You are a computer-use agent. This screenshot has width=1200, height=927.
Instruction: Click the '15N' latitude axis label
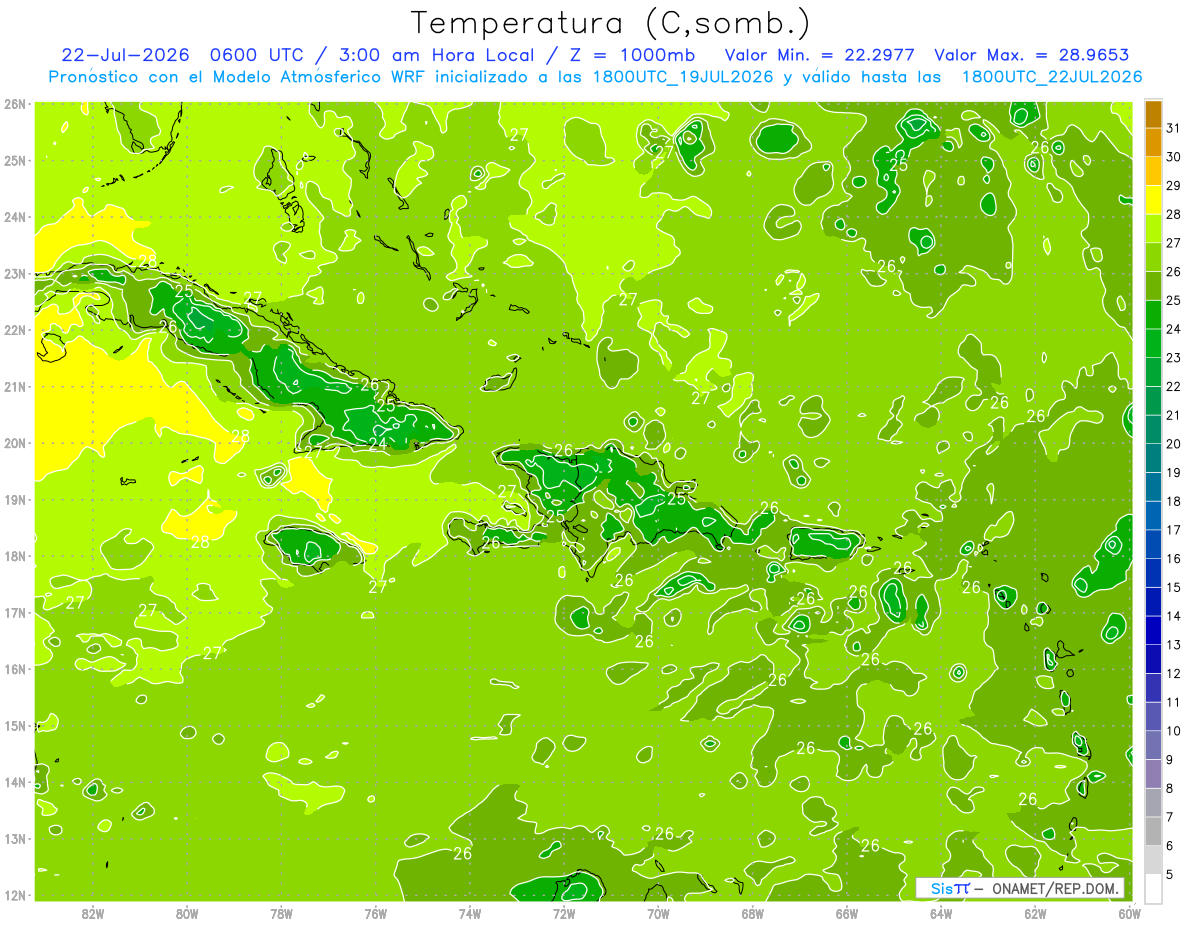[x=14, y=725]
